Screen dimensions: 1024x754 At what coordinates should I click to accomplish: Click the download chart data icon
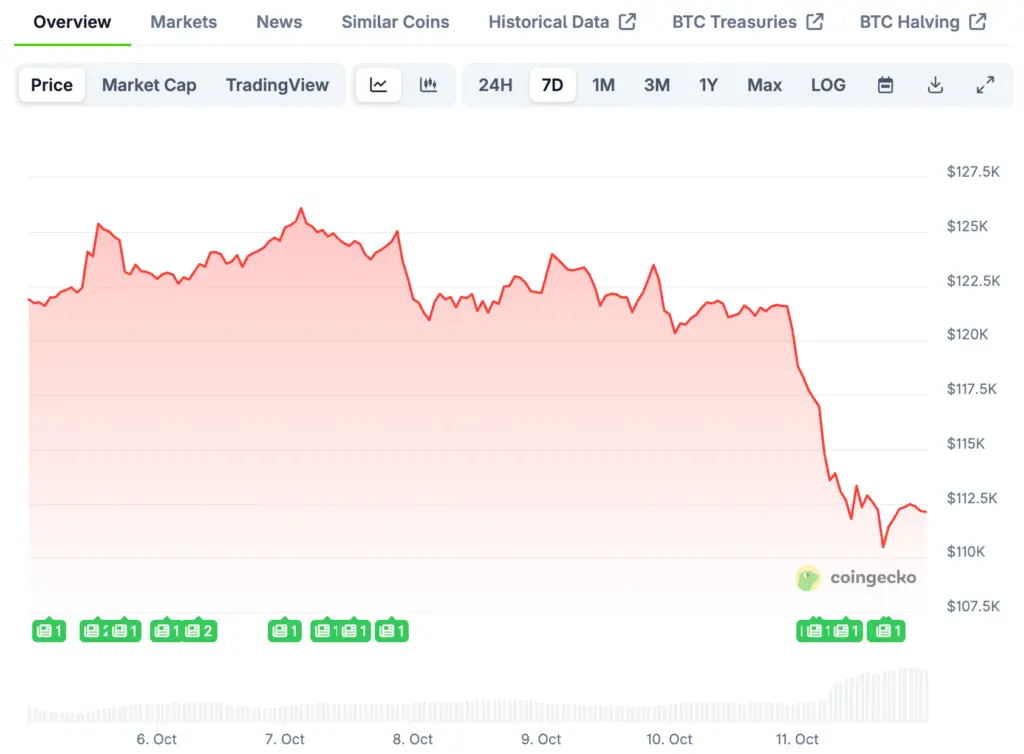tap(935, 85)
